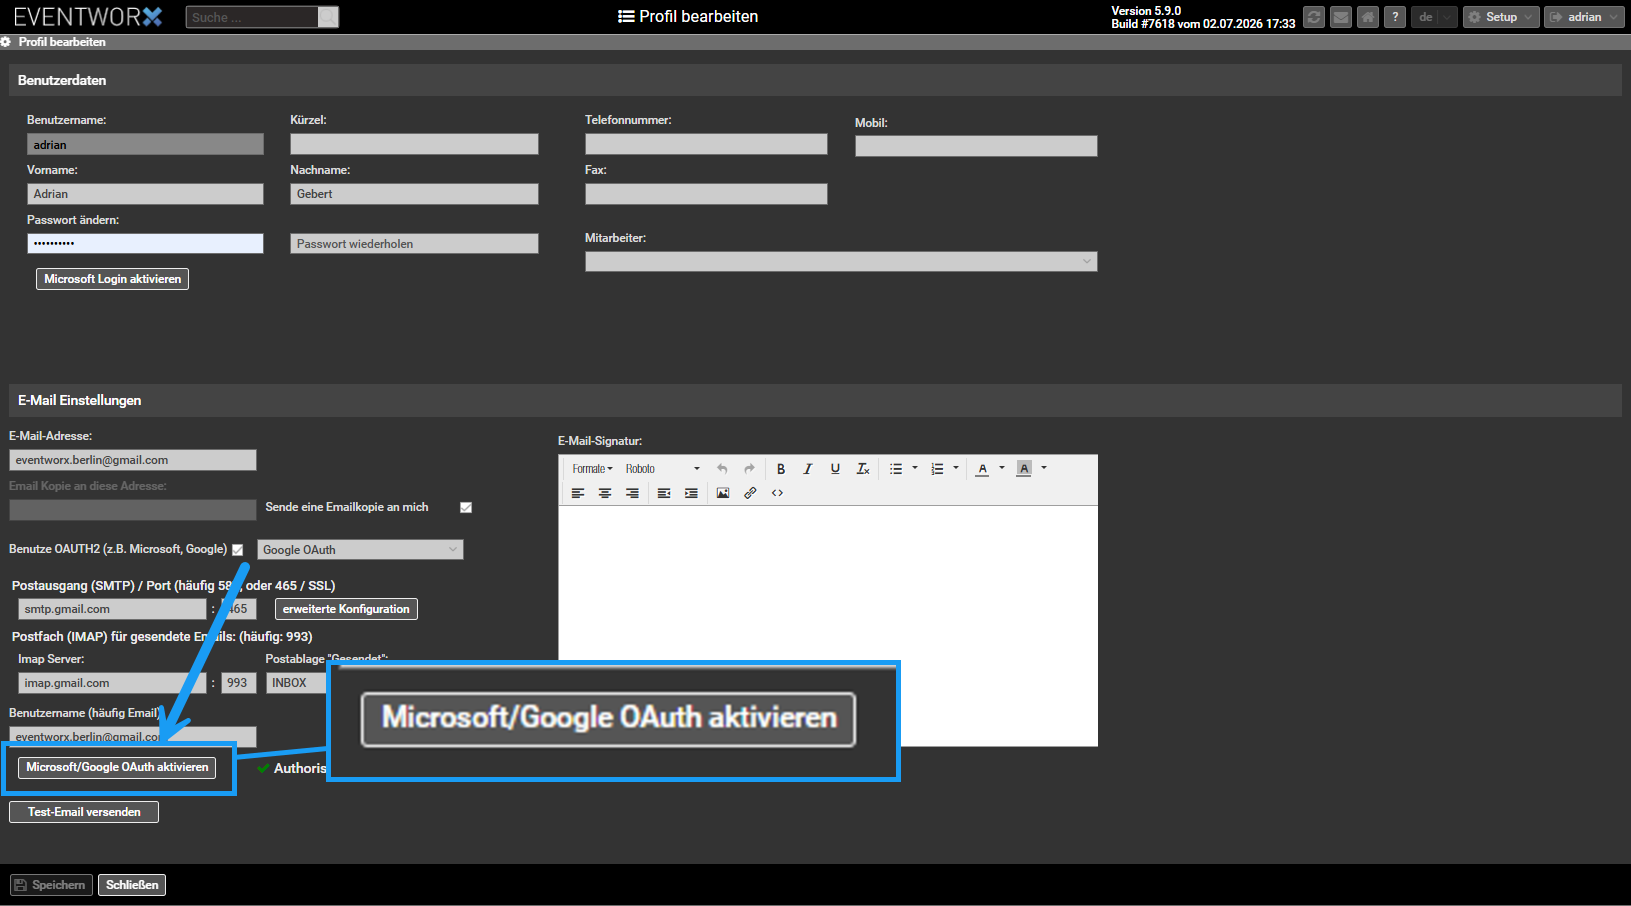1631x906 pixels.
Task: Click the imap.gmail.com server field
Action: [112, 683]
